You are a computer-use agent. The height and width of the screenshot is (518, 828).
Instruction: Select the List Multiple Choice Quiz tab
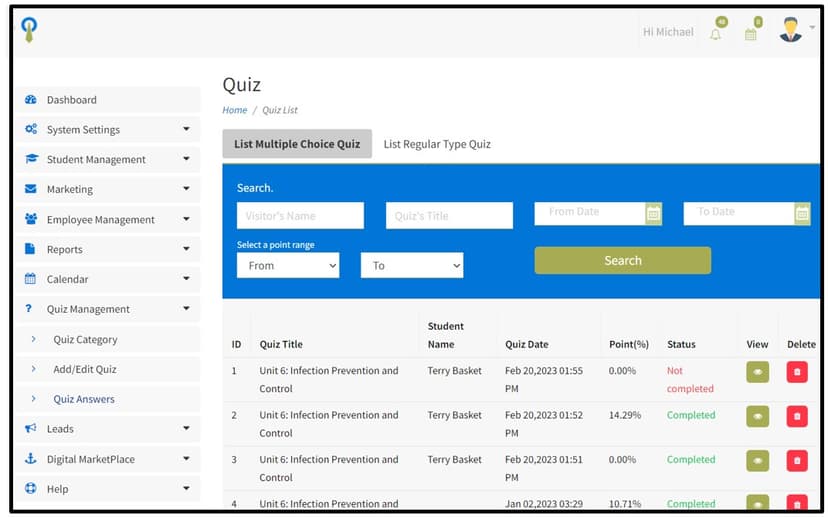(297, 144)
